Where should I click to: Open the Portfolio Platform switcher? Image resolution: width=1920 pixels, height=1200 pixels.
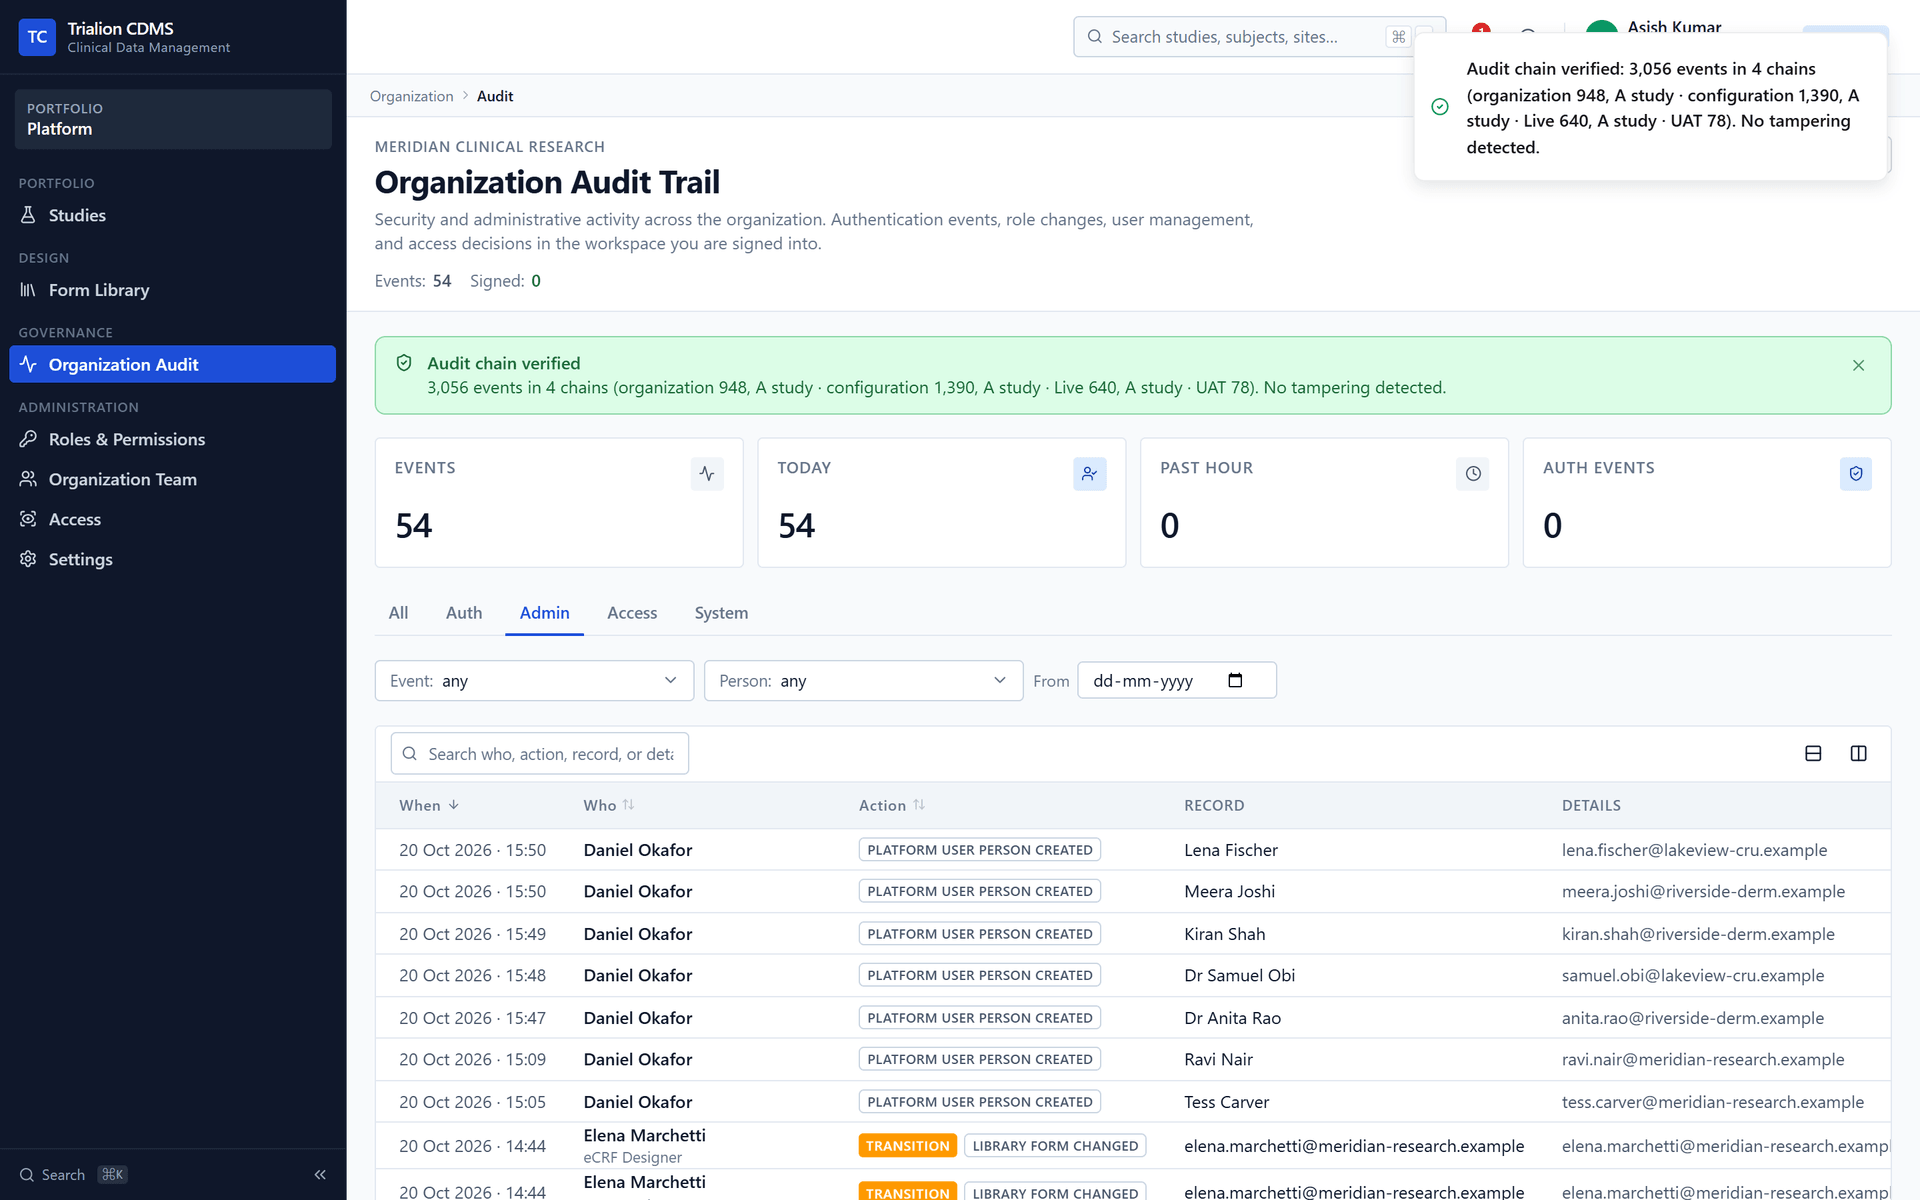coord(173,119)
